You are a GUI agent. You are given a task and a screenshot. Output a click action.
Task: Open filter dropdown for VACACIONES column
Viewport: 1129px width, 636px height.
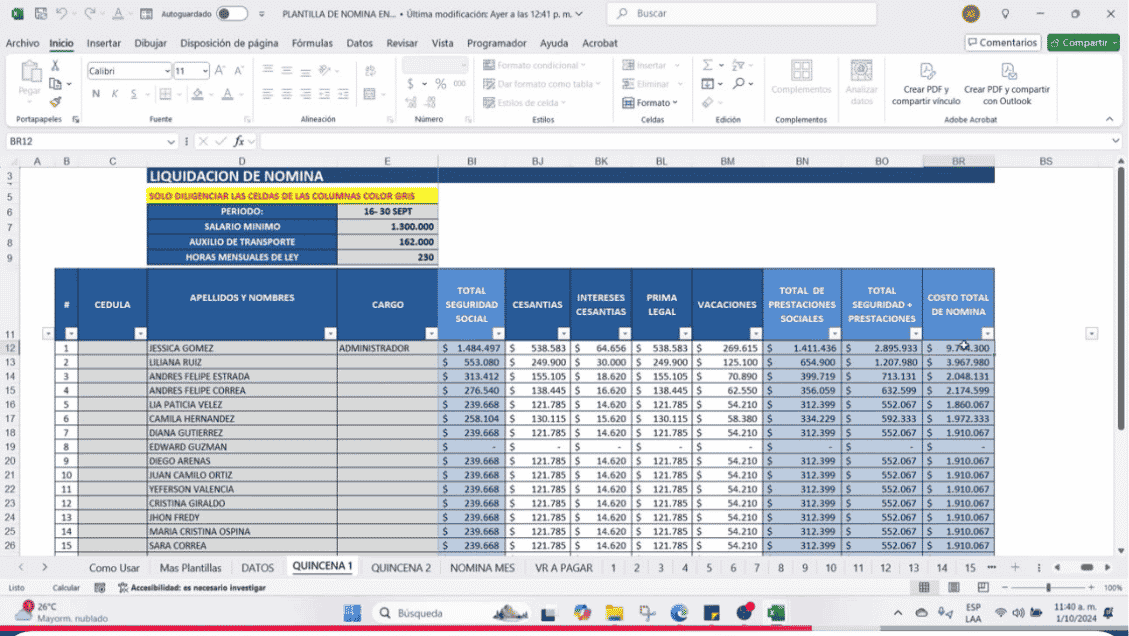pos(755,333)
